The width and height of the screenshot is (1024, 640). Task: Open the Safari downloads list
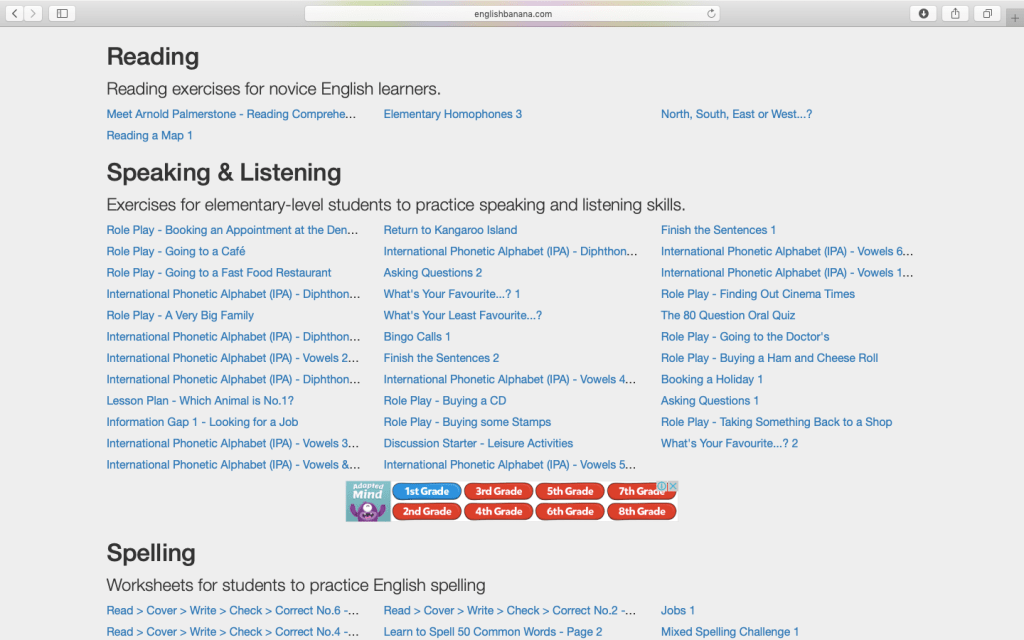point(923,13)
